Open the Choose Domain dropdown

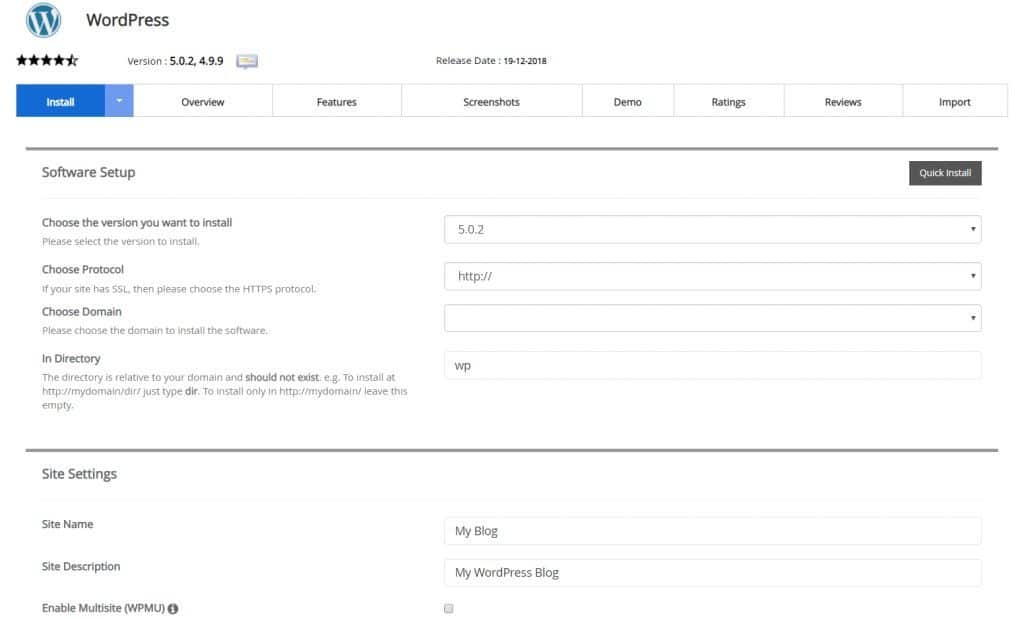click(x=712, y=318)
